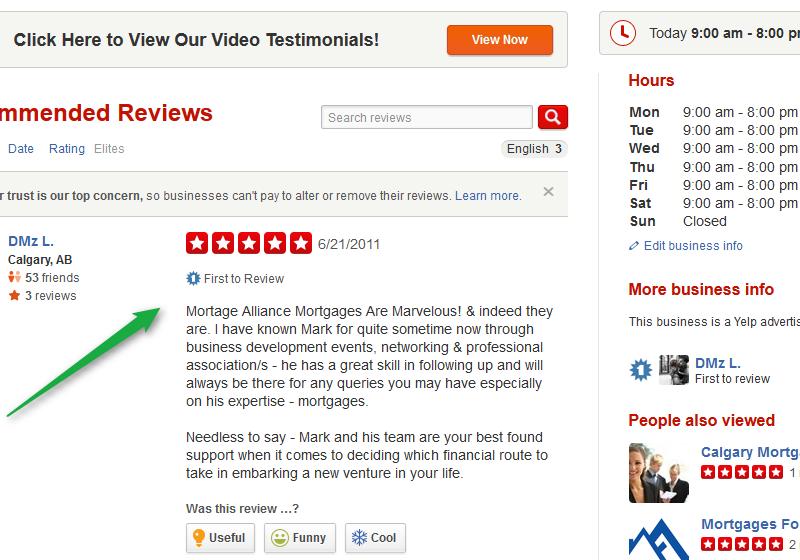Sort reviews by Date
The height and width of the screenshot is (560, 800).
21,149
